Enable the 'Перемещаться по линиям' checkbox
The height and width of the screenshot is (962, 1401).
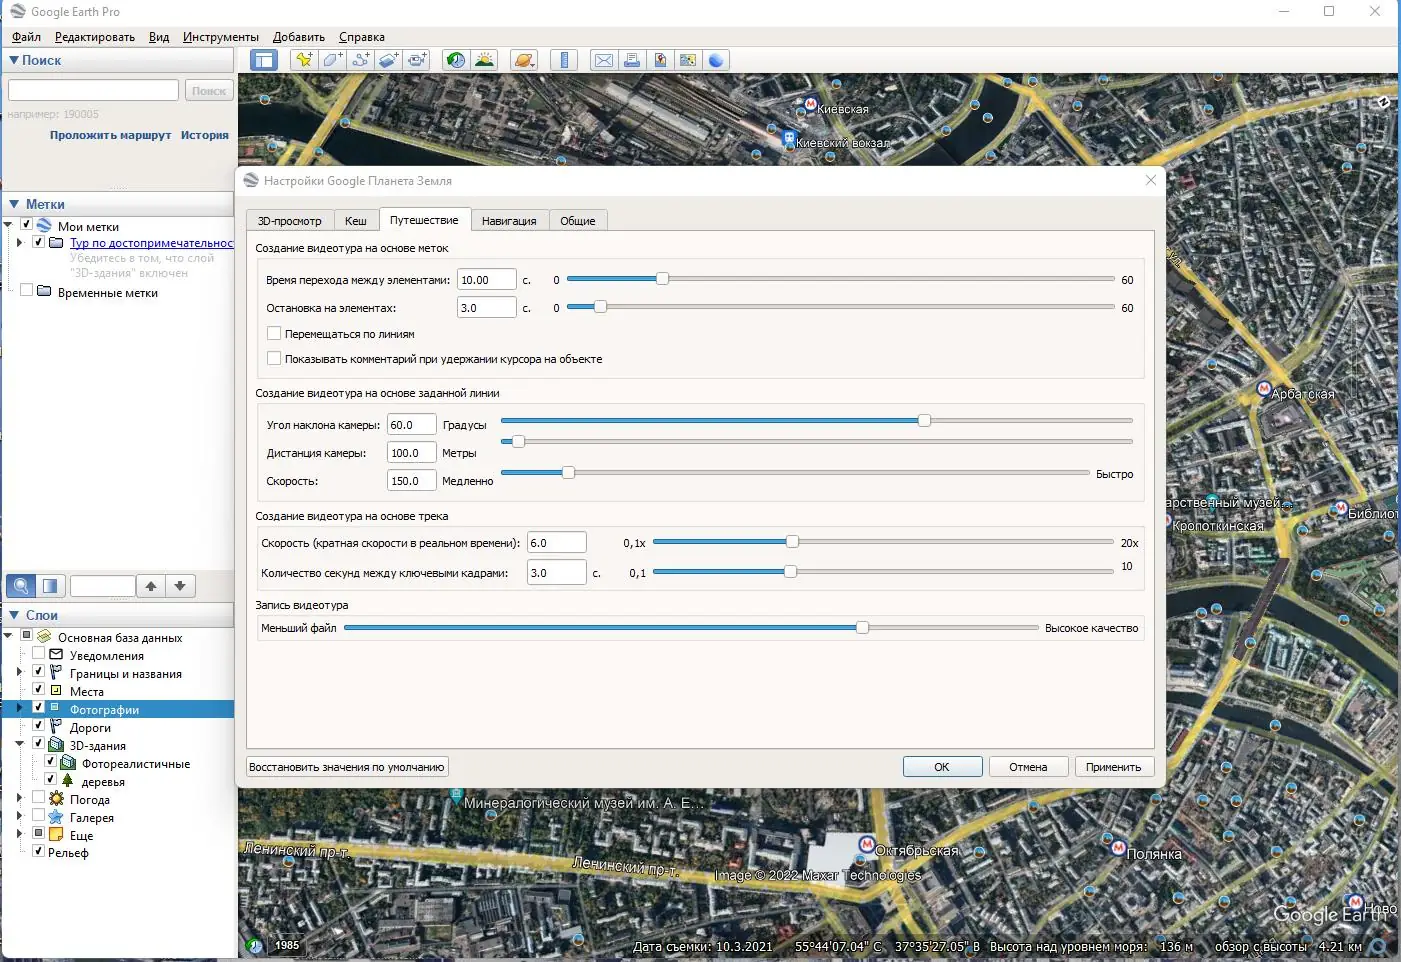pyautogui.click(x=274, y=334)
